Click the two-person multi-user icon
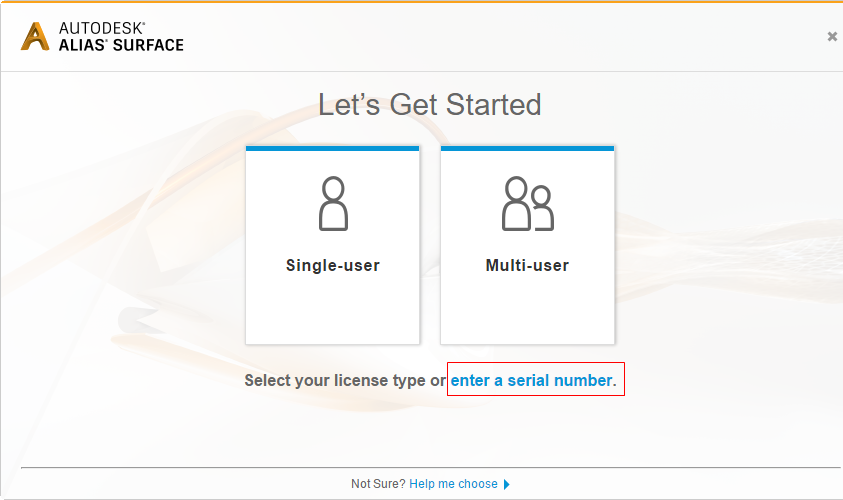843x500 pixels. [x=527, y=204]
